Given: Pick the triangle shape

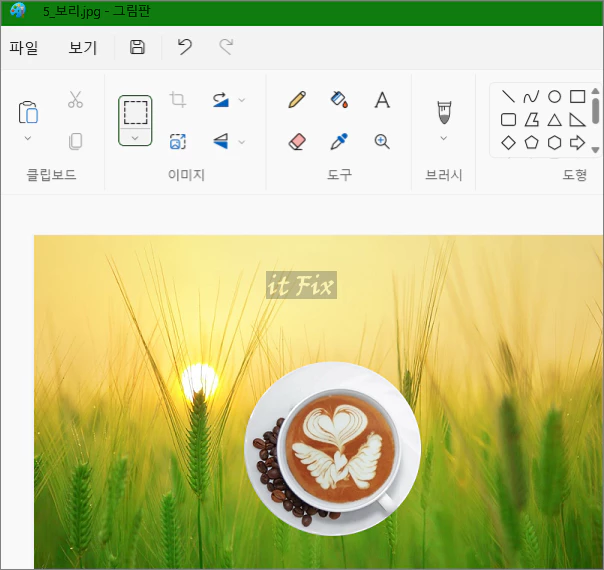Looking at the screenshot, I should click(554, 120).
